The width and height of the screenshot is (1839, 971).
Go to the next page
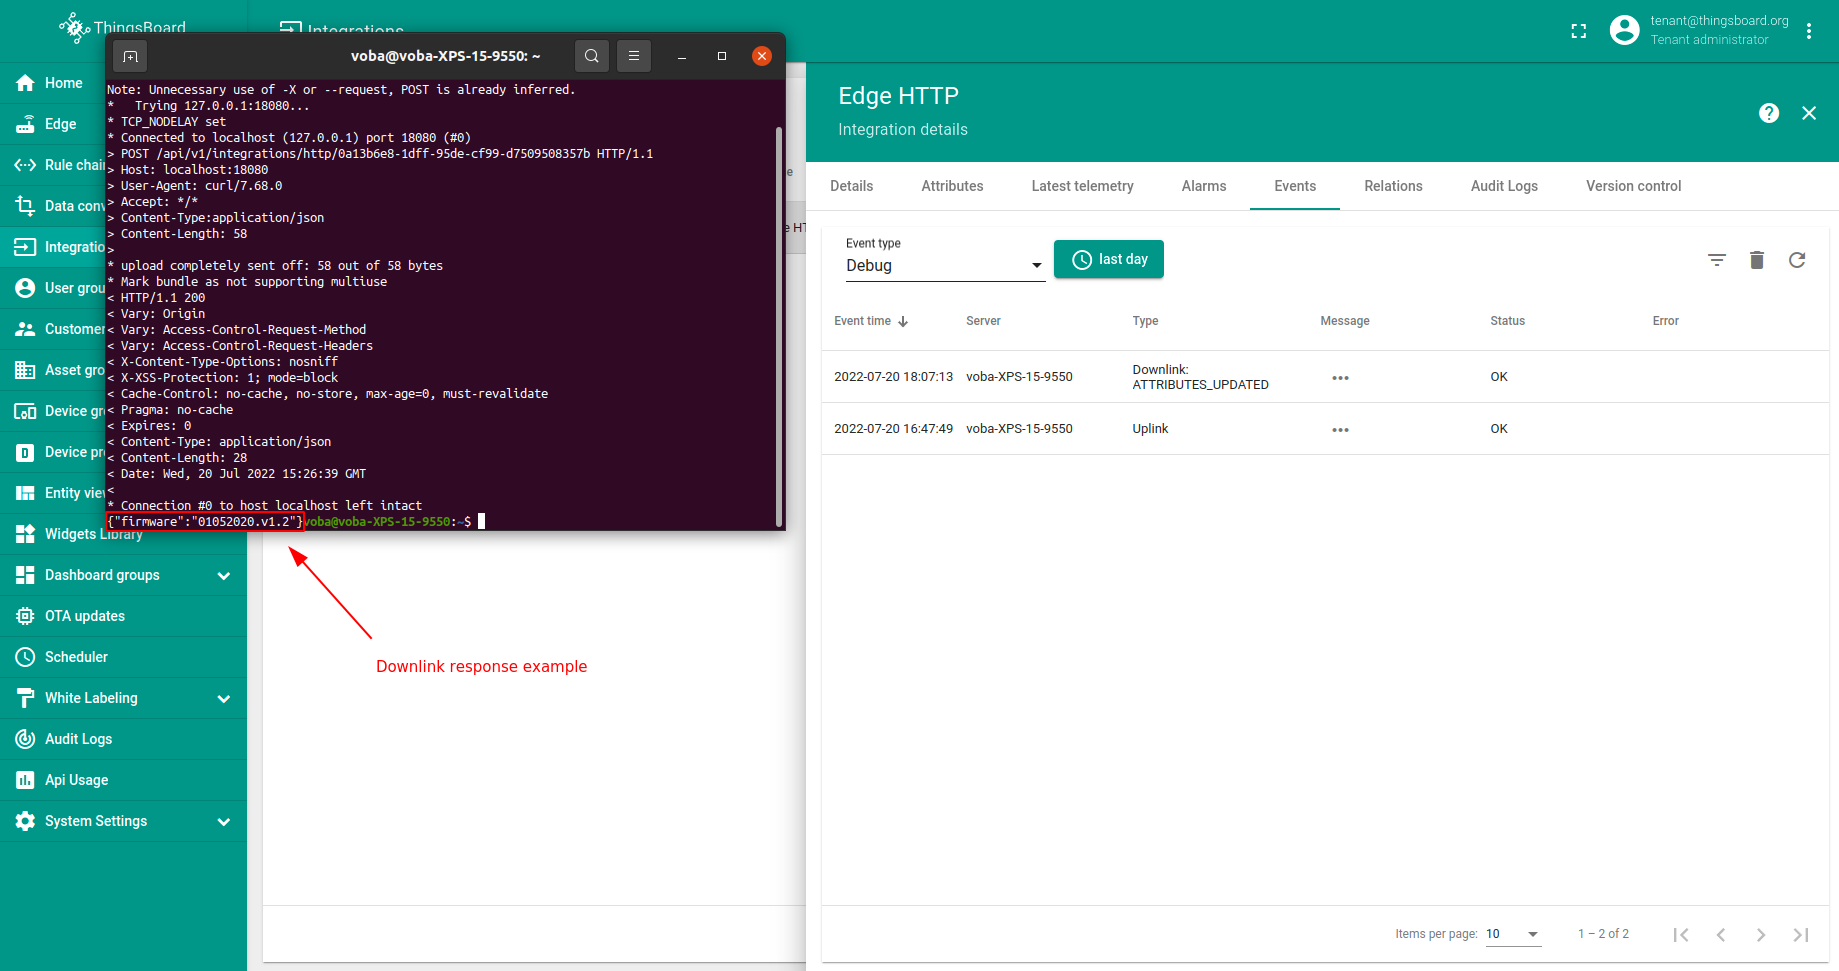(x=1761, y=934)
